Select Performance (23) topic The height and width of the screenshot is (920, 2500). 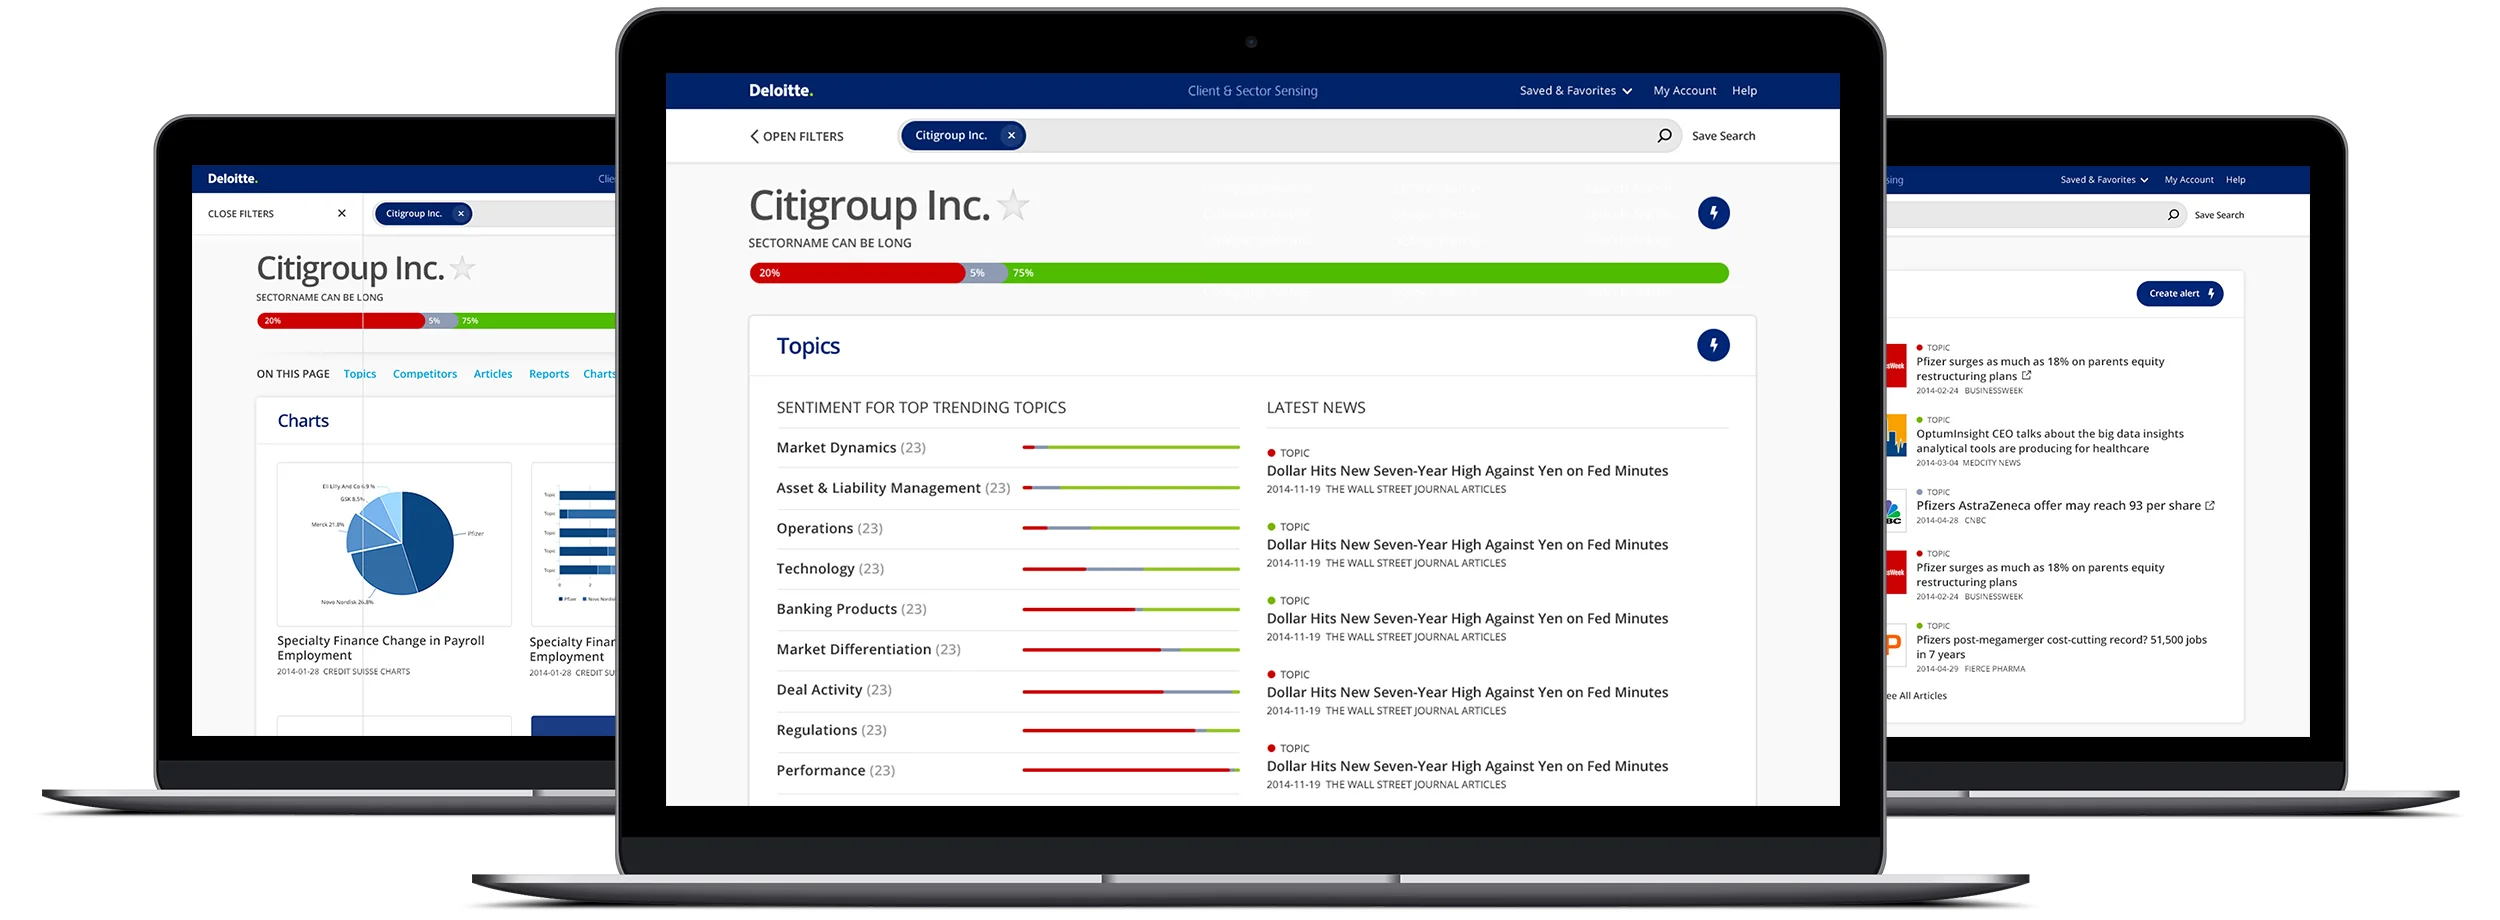coord(835,771)
